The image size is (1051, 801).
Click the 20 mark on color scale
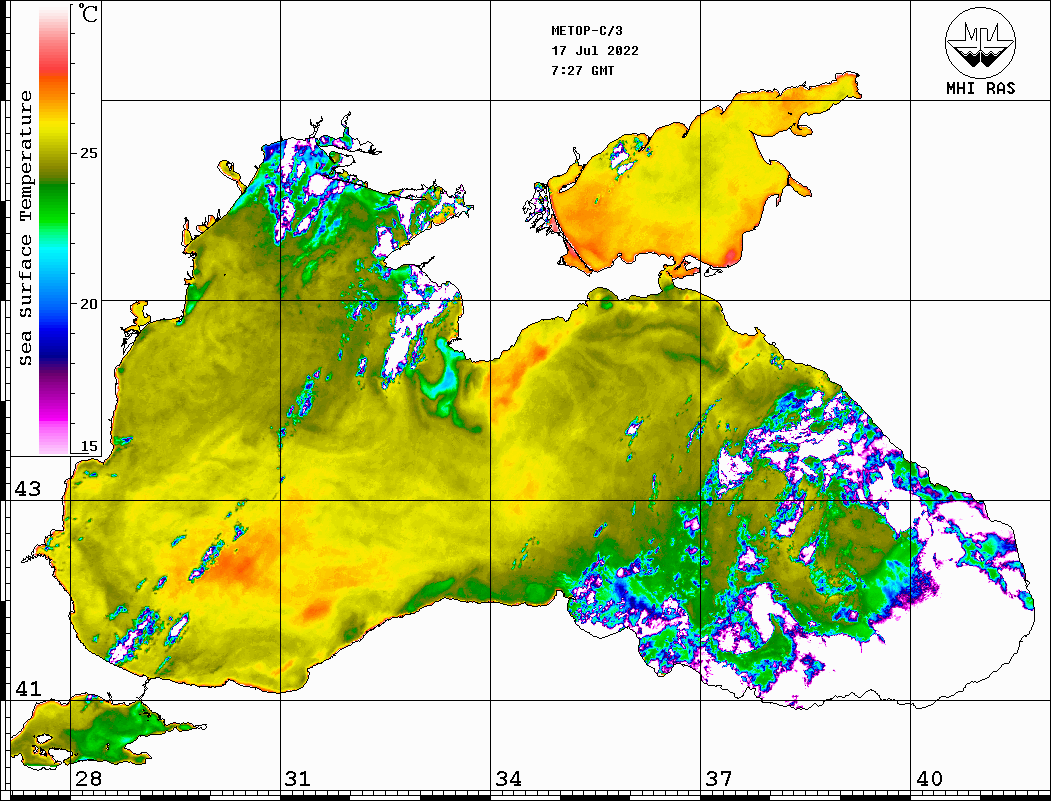click(x=88, y=304)
